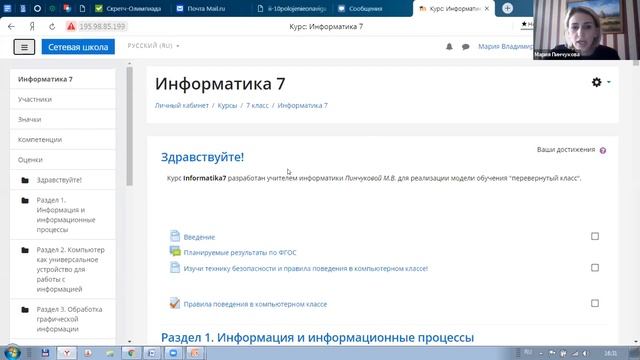
Task: Click the Мария Пичукова webcam thumbnail
Action: point(586,30)
